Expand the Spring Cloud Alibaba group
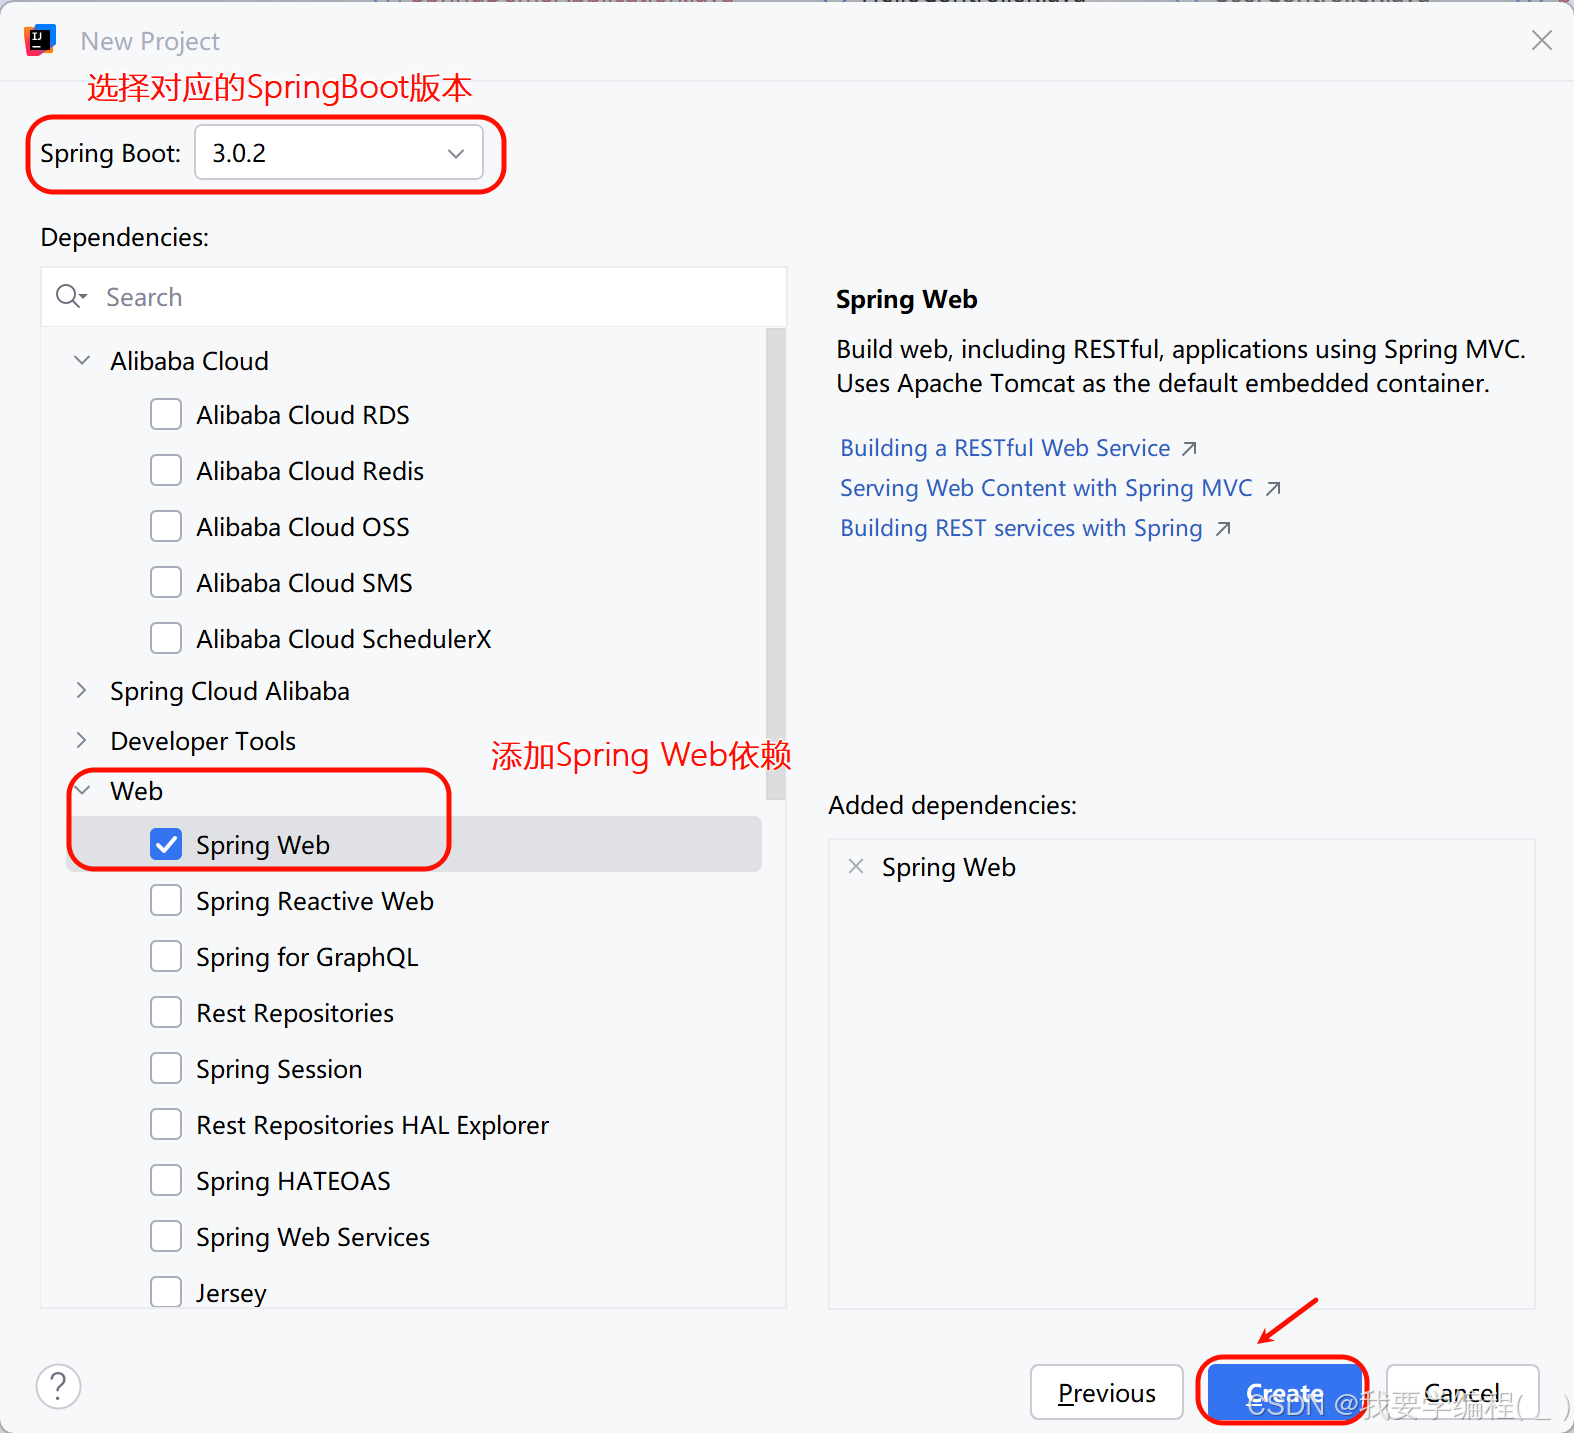The width and height of the screenshot is (1574, 1433). (x=82, y=690)
